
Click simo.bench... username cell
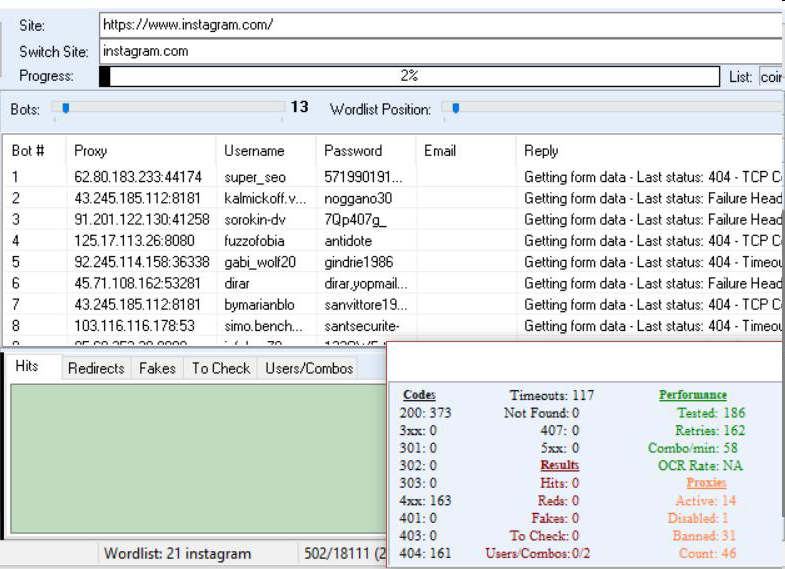pos(263,326)
